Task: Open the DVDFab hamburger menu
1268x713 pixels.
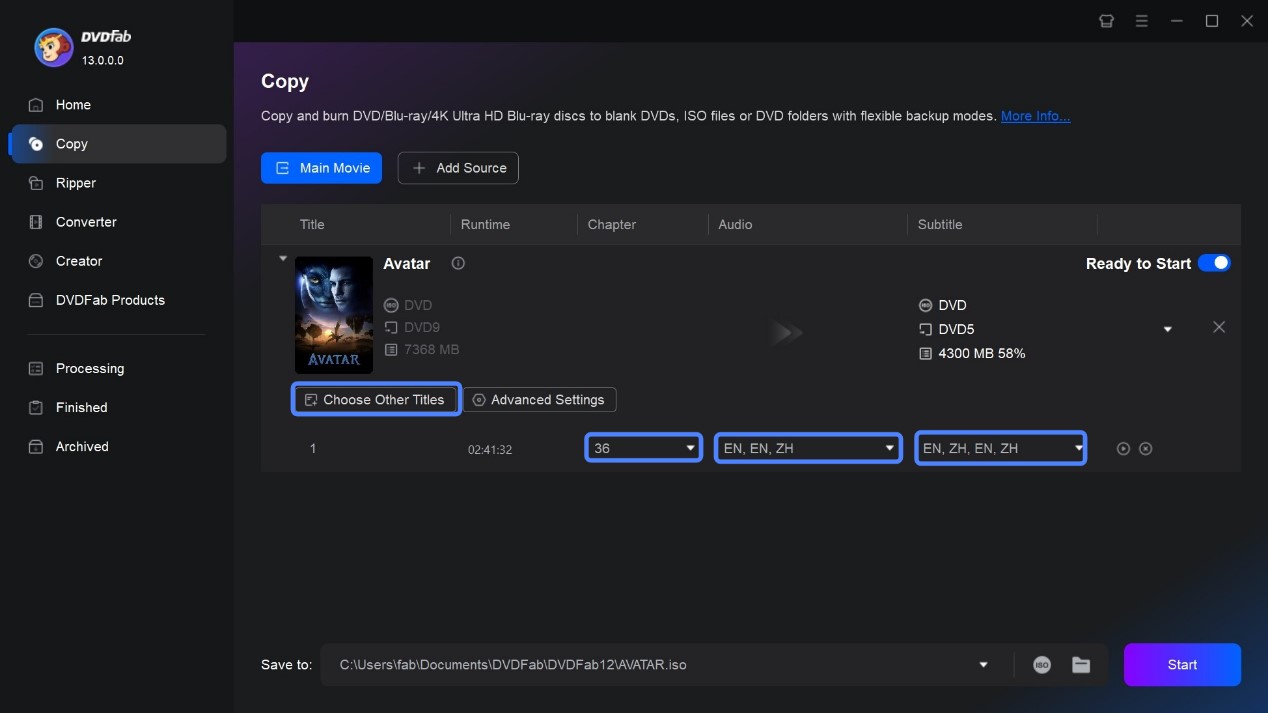Action: [x=1141, y=20]
